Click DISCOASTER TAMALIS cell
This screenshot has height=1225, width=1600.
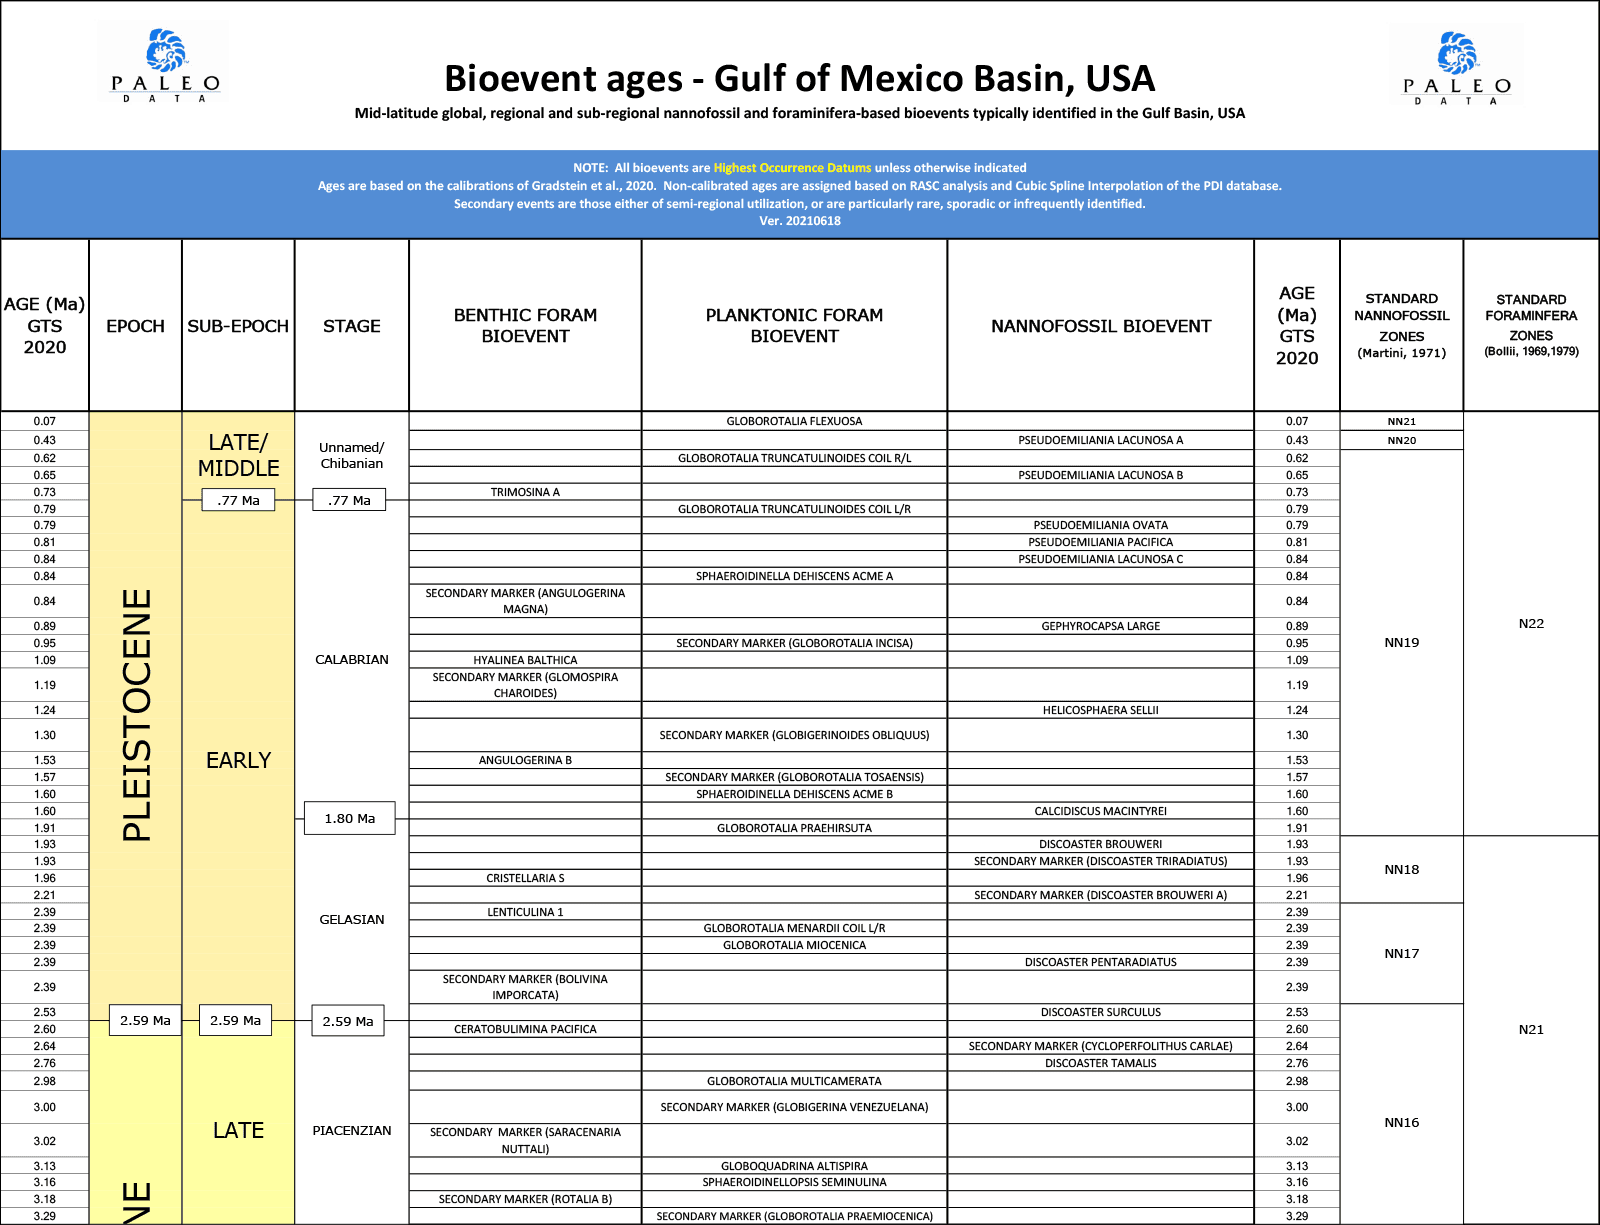(x=1101, y=1063)
